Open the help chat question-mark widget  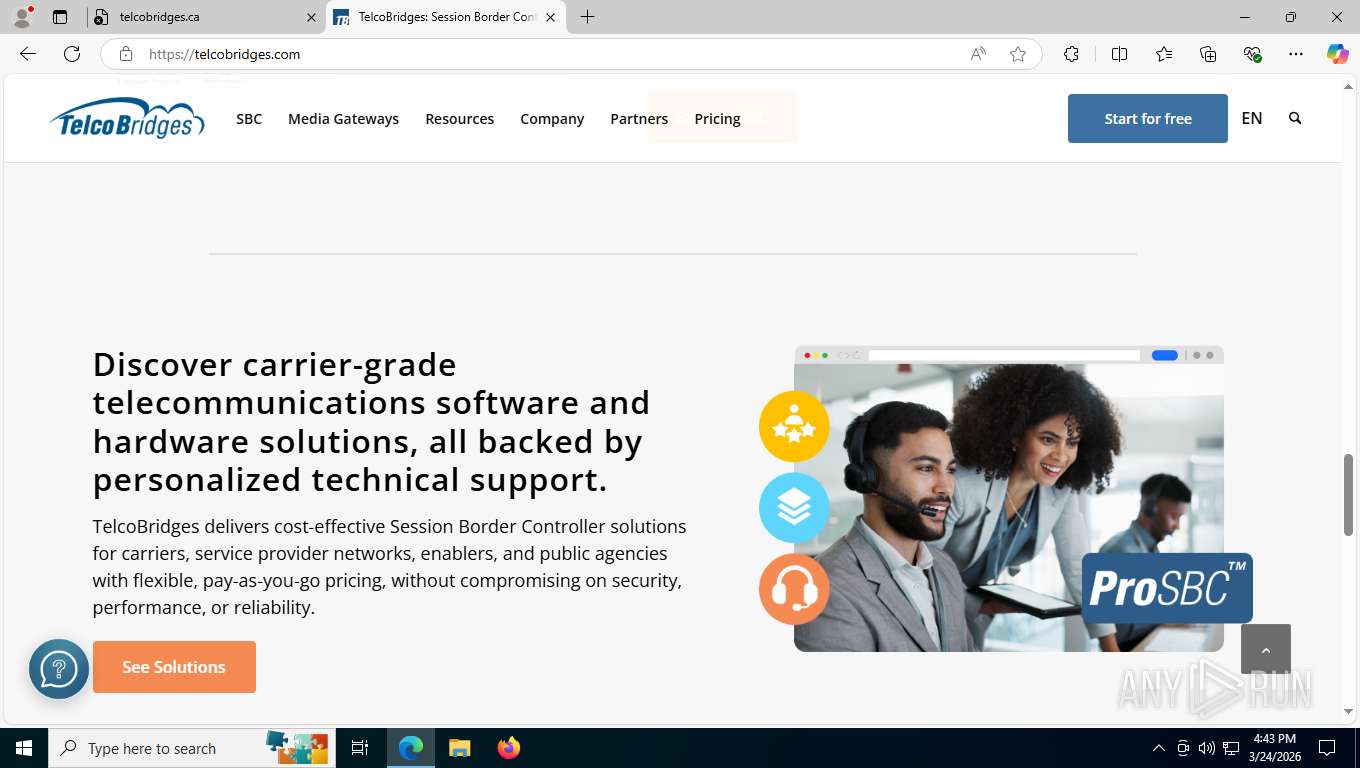59,669
